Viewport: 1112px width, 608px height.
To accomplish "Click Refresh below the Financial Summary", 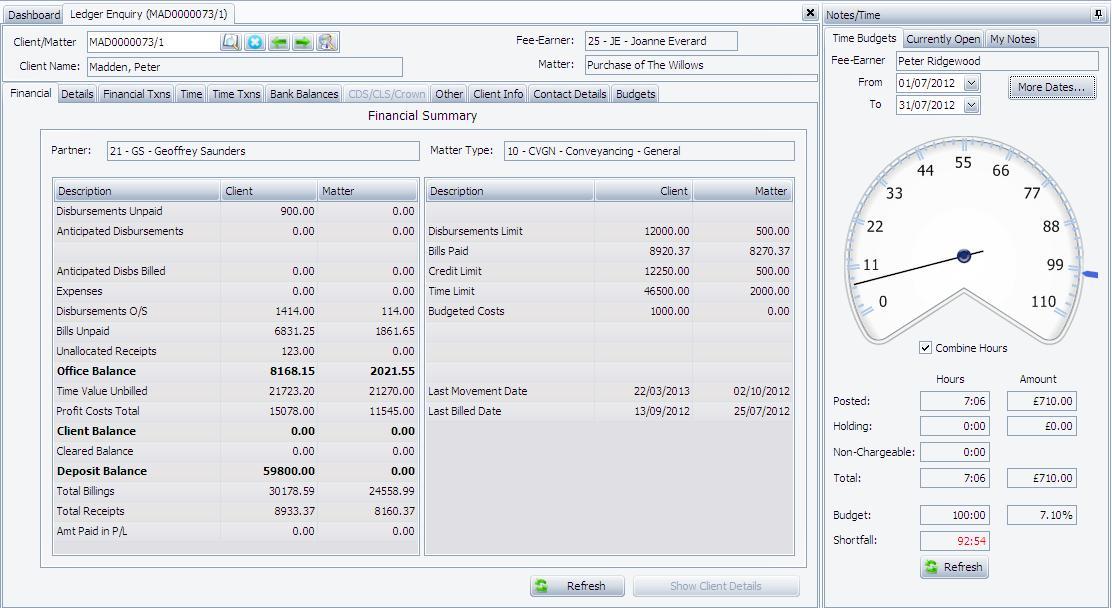I will tap(578, 586).
